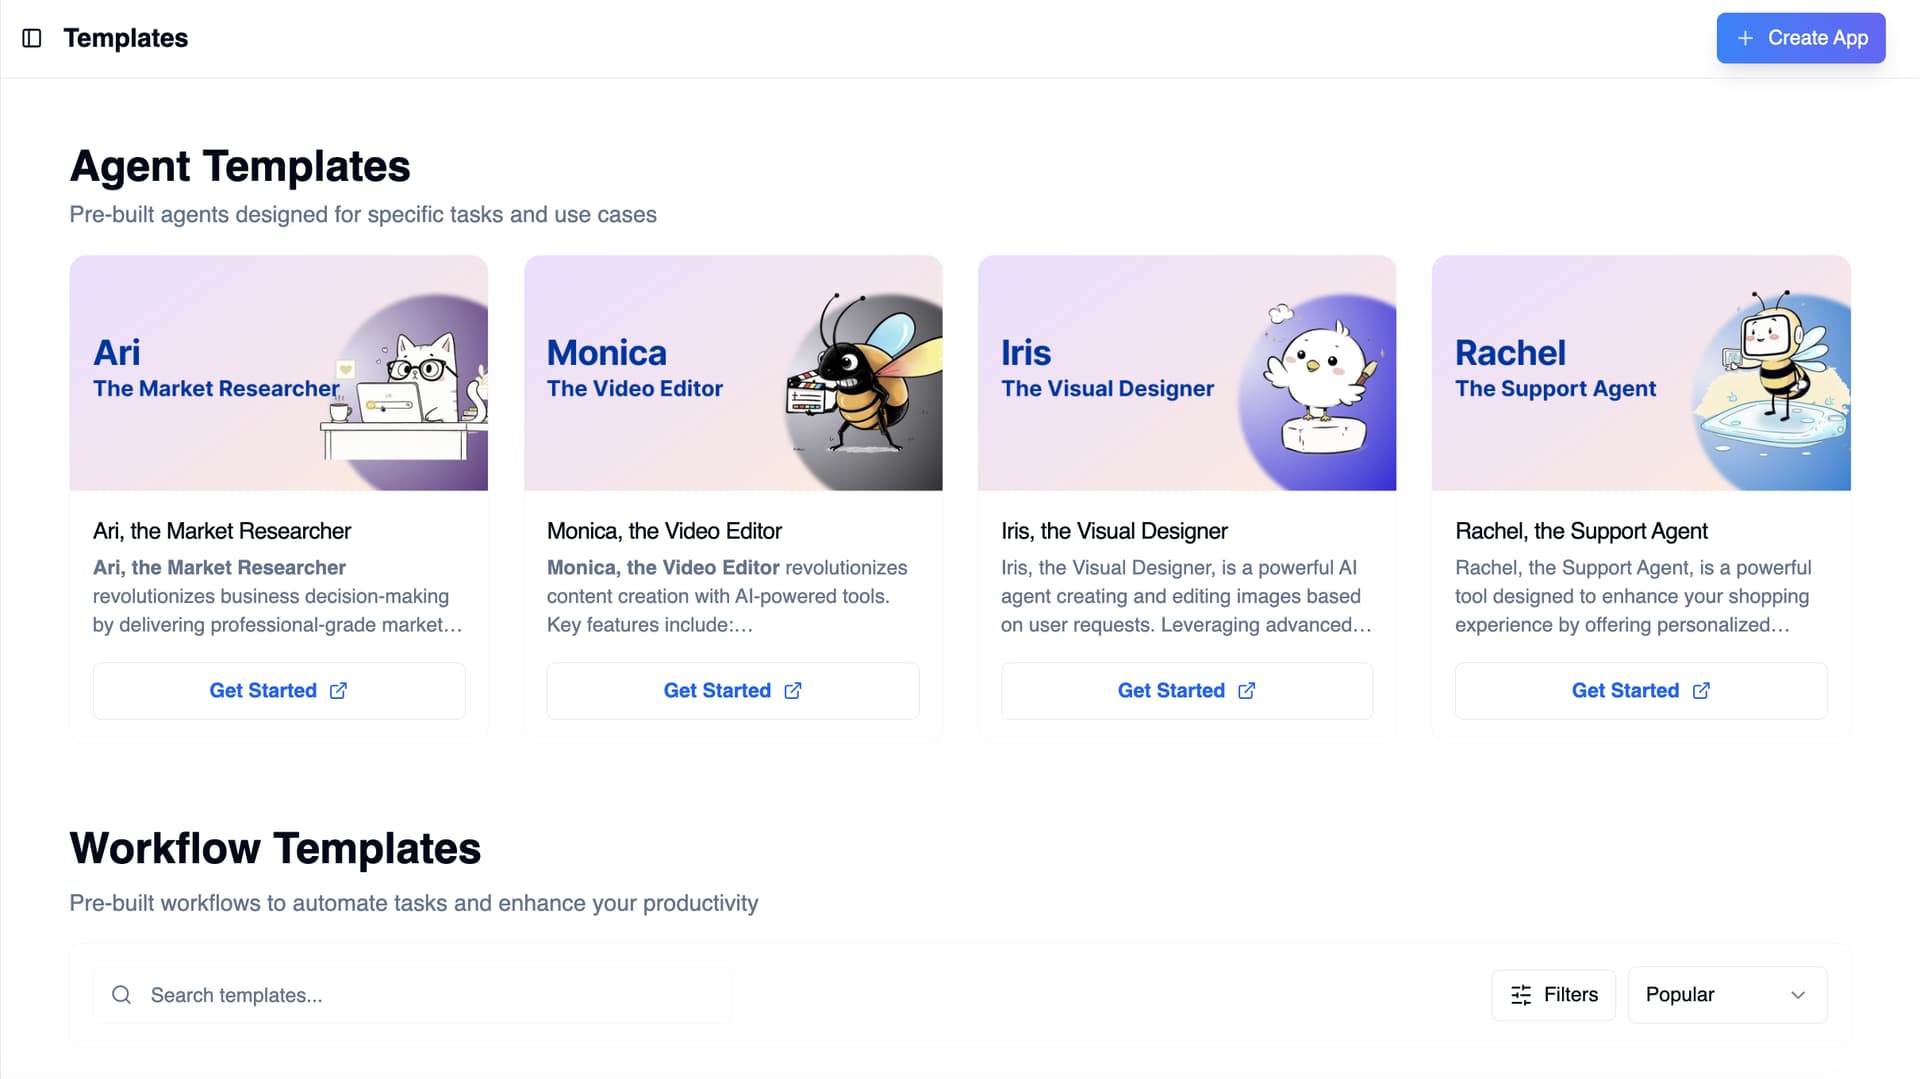Click external link icon on Ari's Get Started
1920x1079 pixels.
339,691
